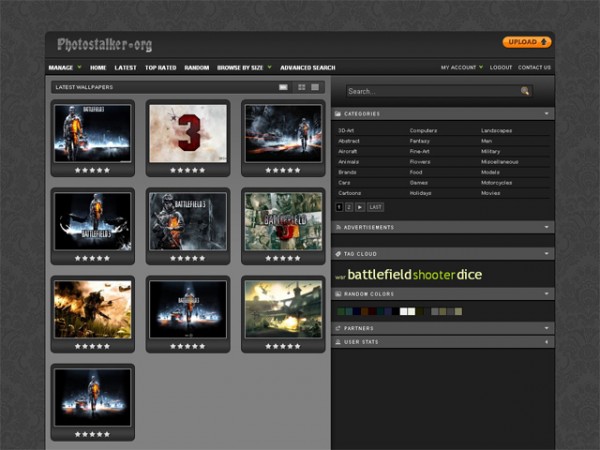Go to next categories page arrow

360,206
